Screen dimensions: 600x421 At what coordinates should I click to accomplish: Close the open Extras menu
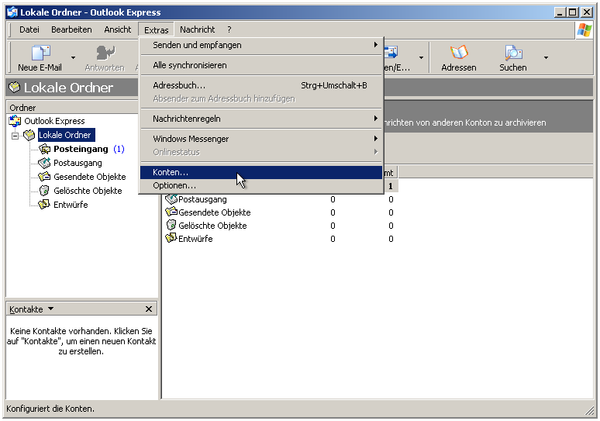point(156,30)
